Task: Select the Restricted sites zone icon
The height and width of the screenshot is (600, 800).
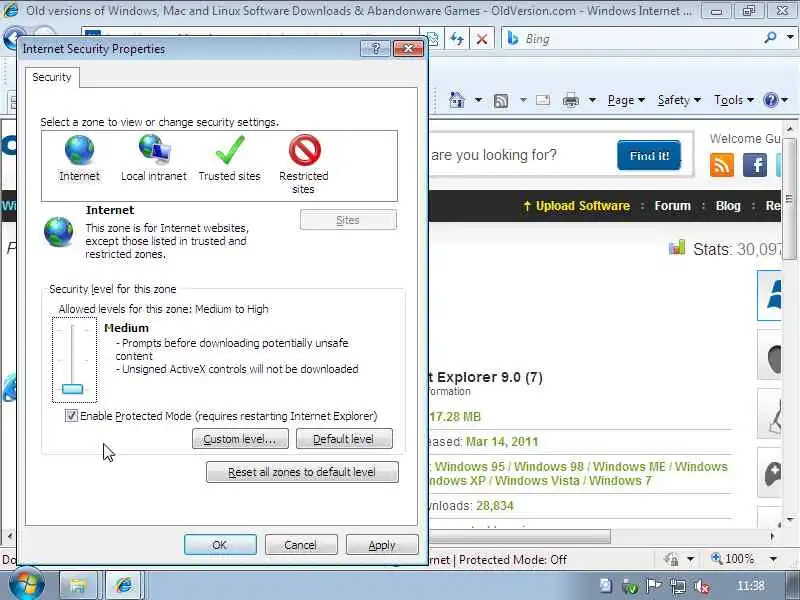Action: point(305,150)
